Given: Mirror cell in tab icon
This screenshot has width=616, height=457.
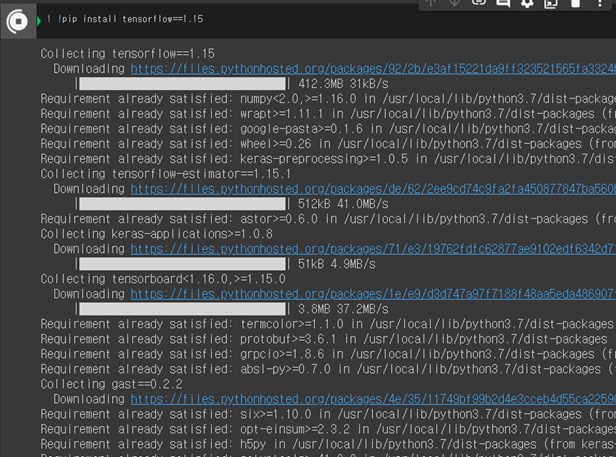Looking at the screenshot, I should click(551, 3).
